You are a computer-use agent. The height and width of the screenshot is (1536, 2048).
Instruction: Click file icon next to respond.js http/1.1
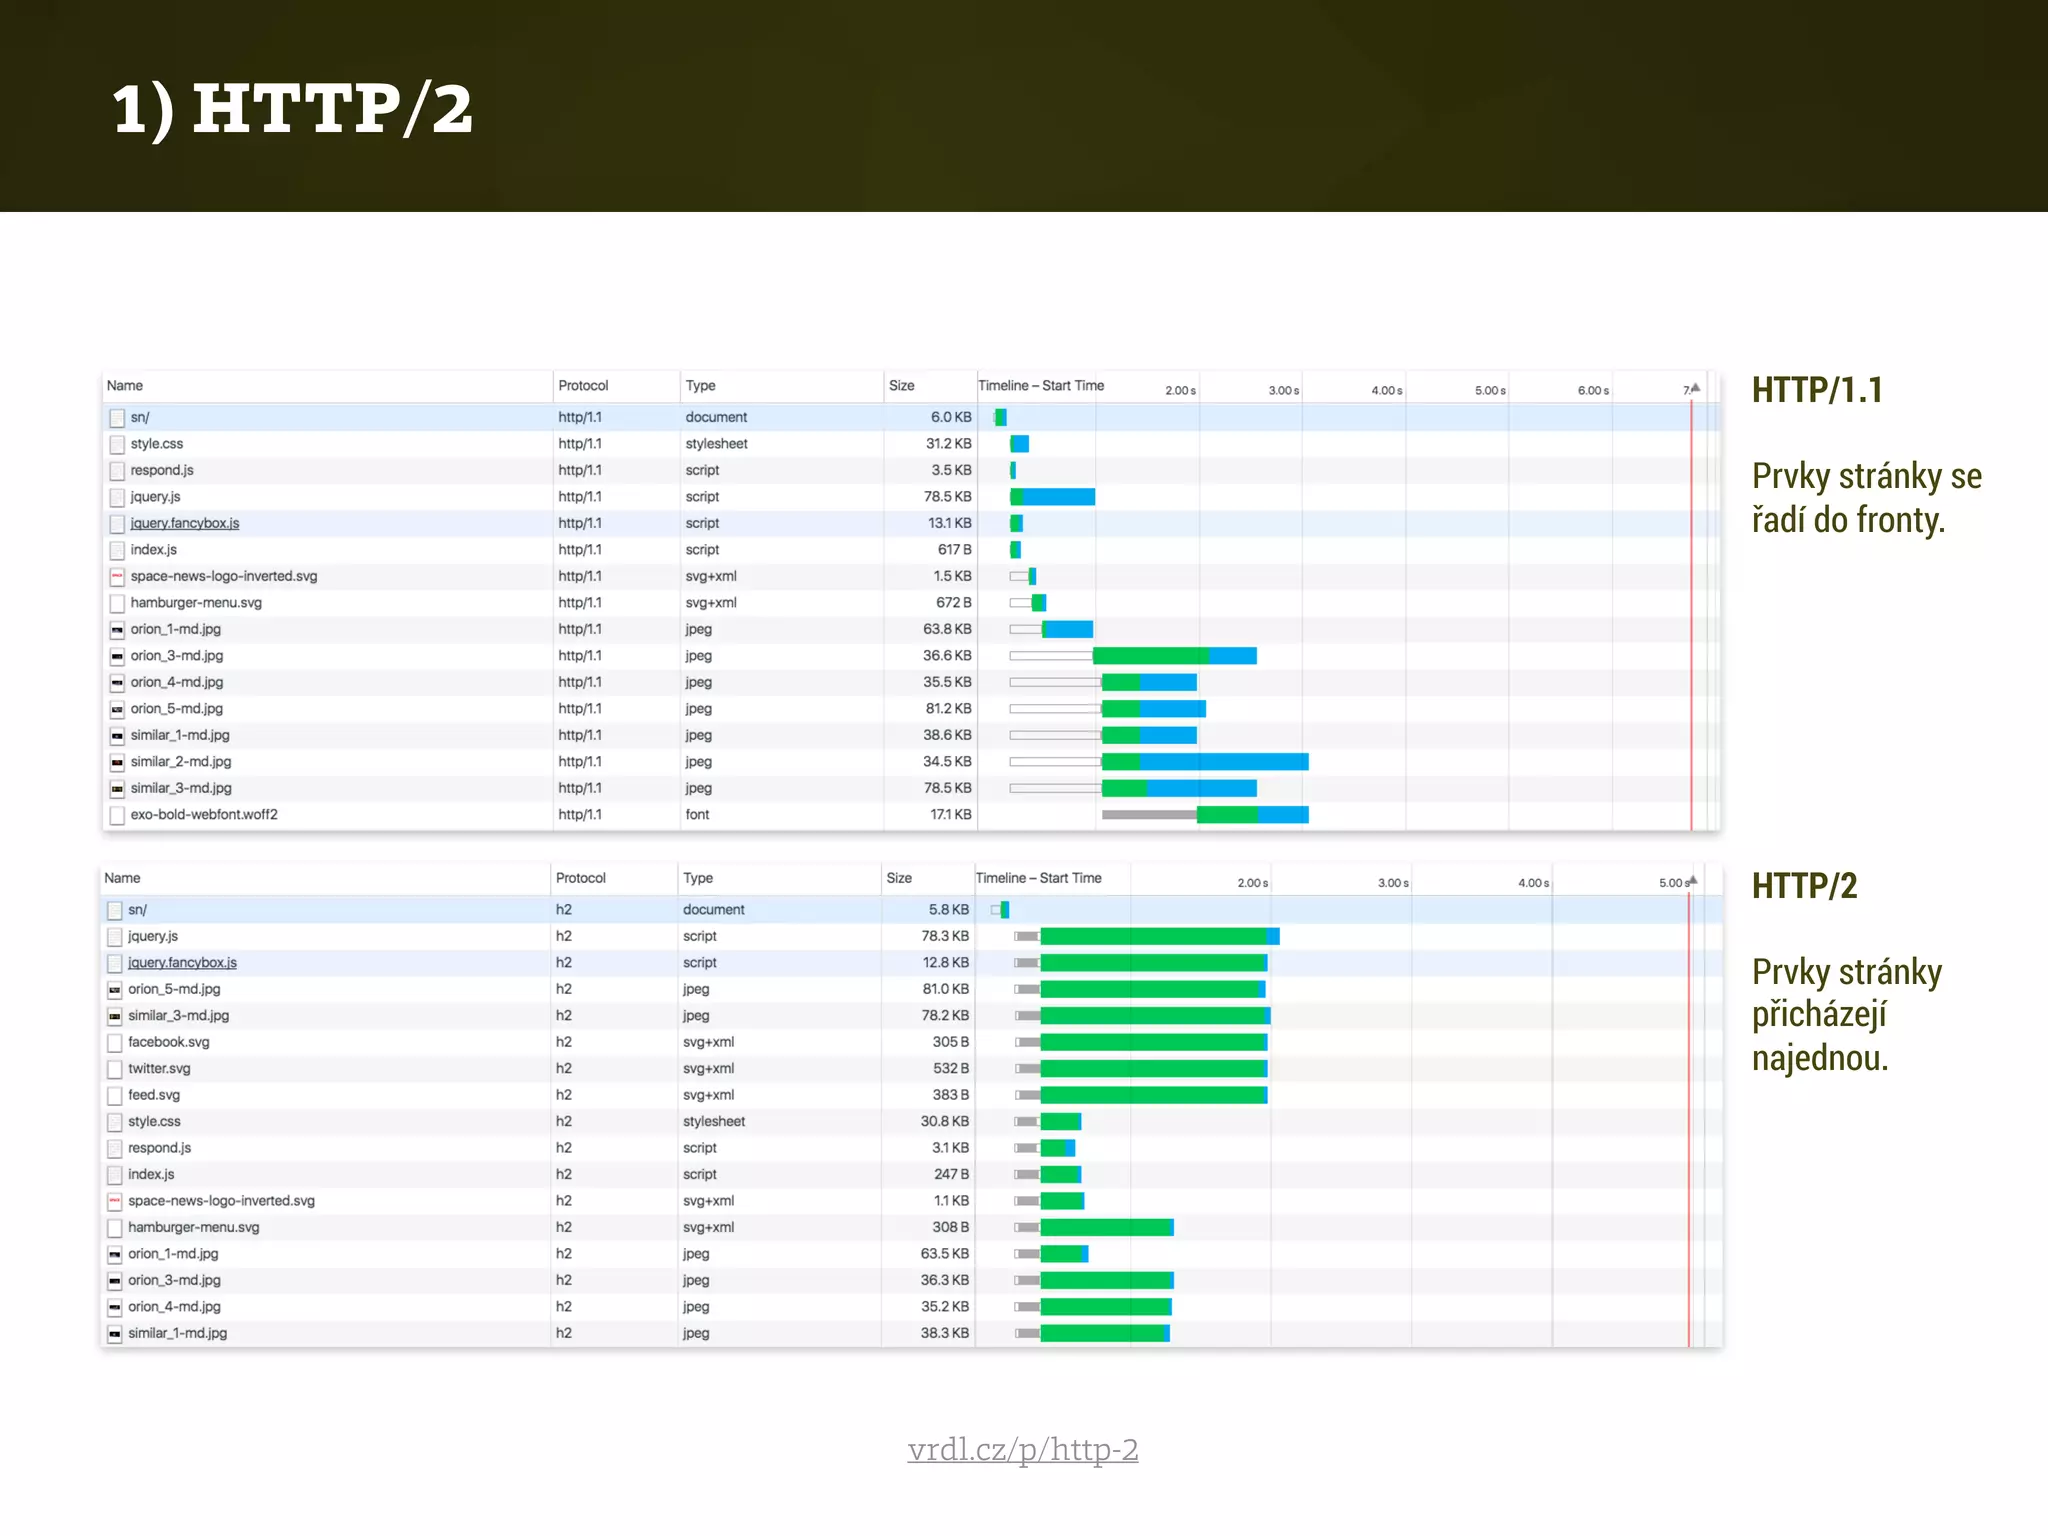click(117, 471)
